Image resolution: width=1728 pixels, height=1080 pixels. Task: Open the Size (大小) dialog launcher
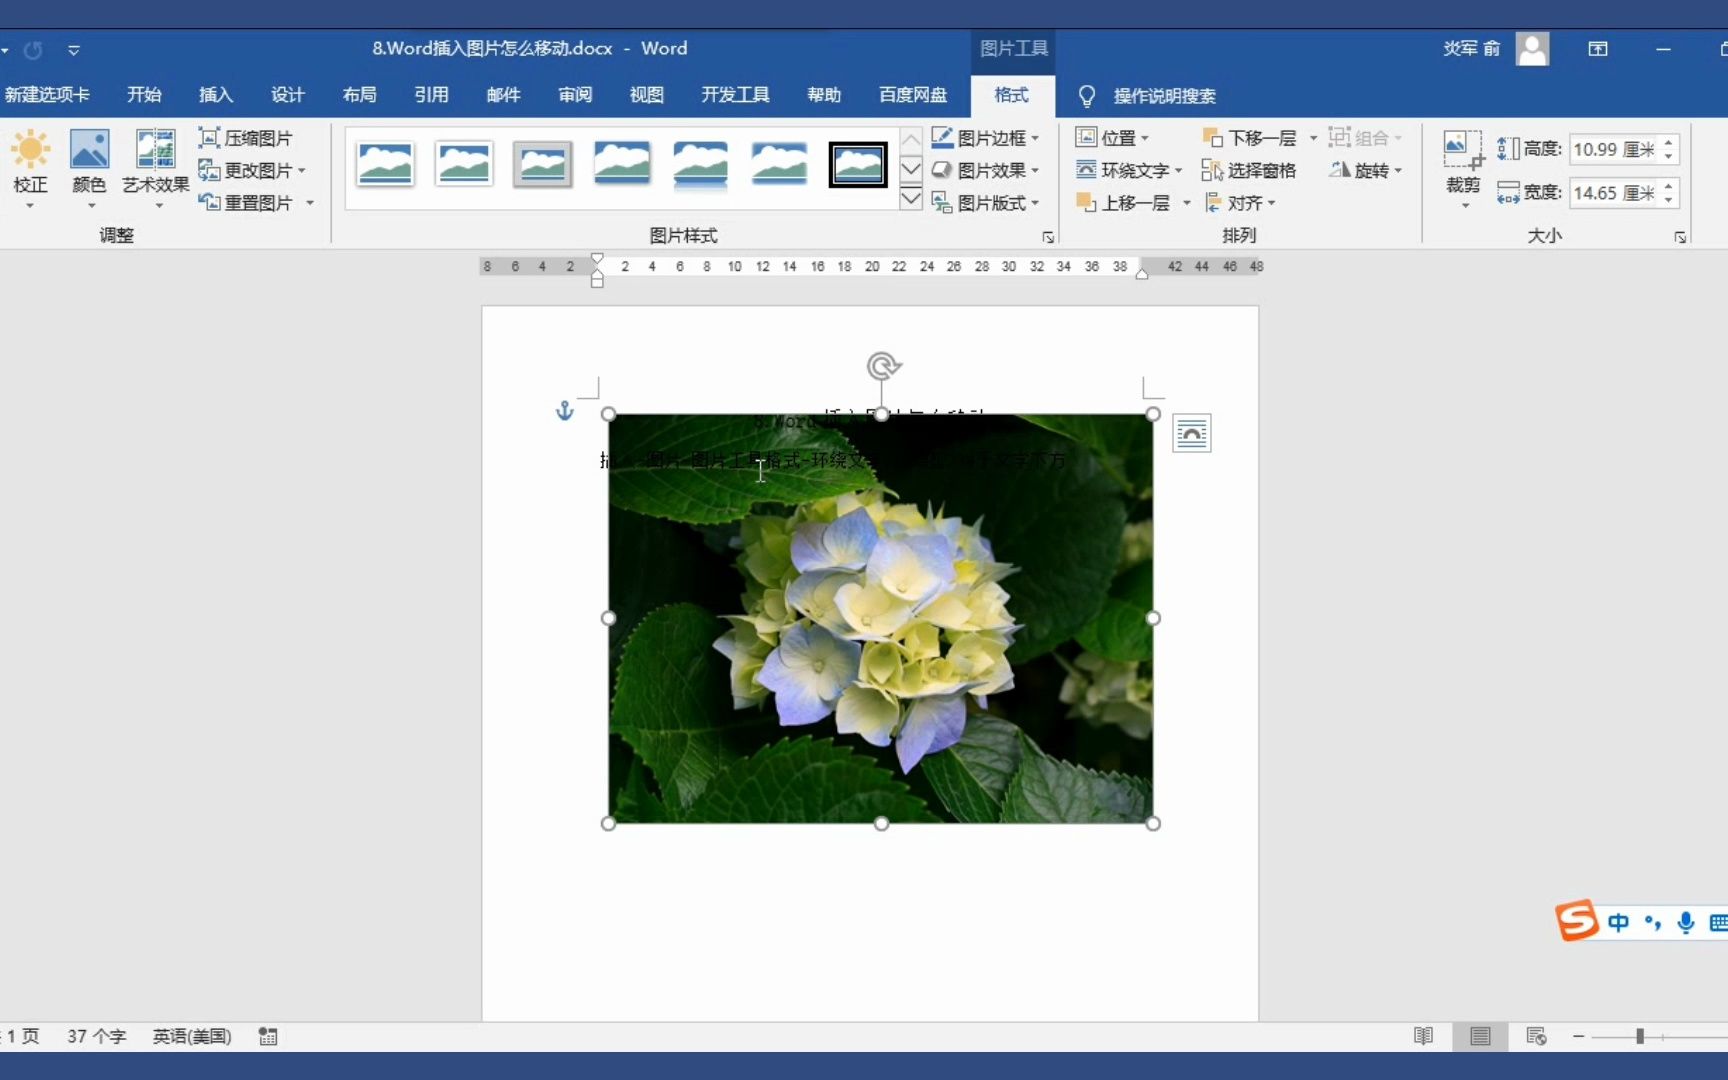pyautogui.click(x=1680, y=237)
